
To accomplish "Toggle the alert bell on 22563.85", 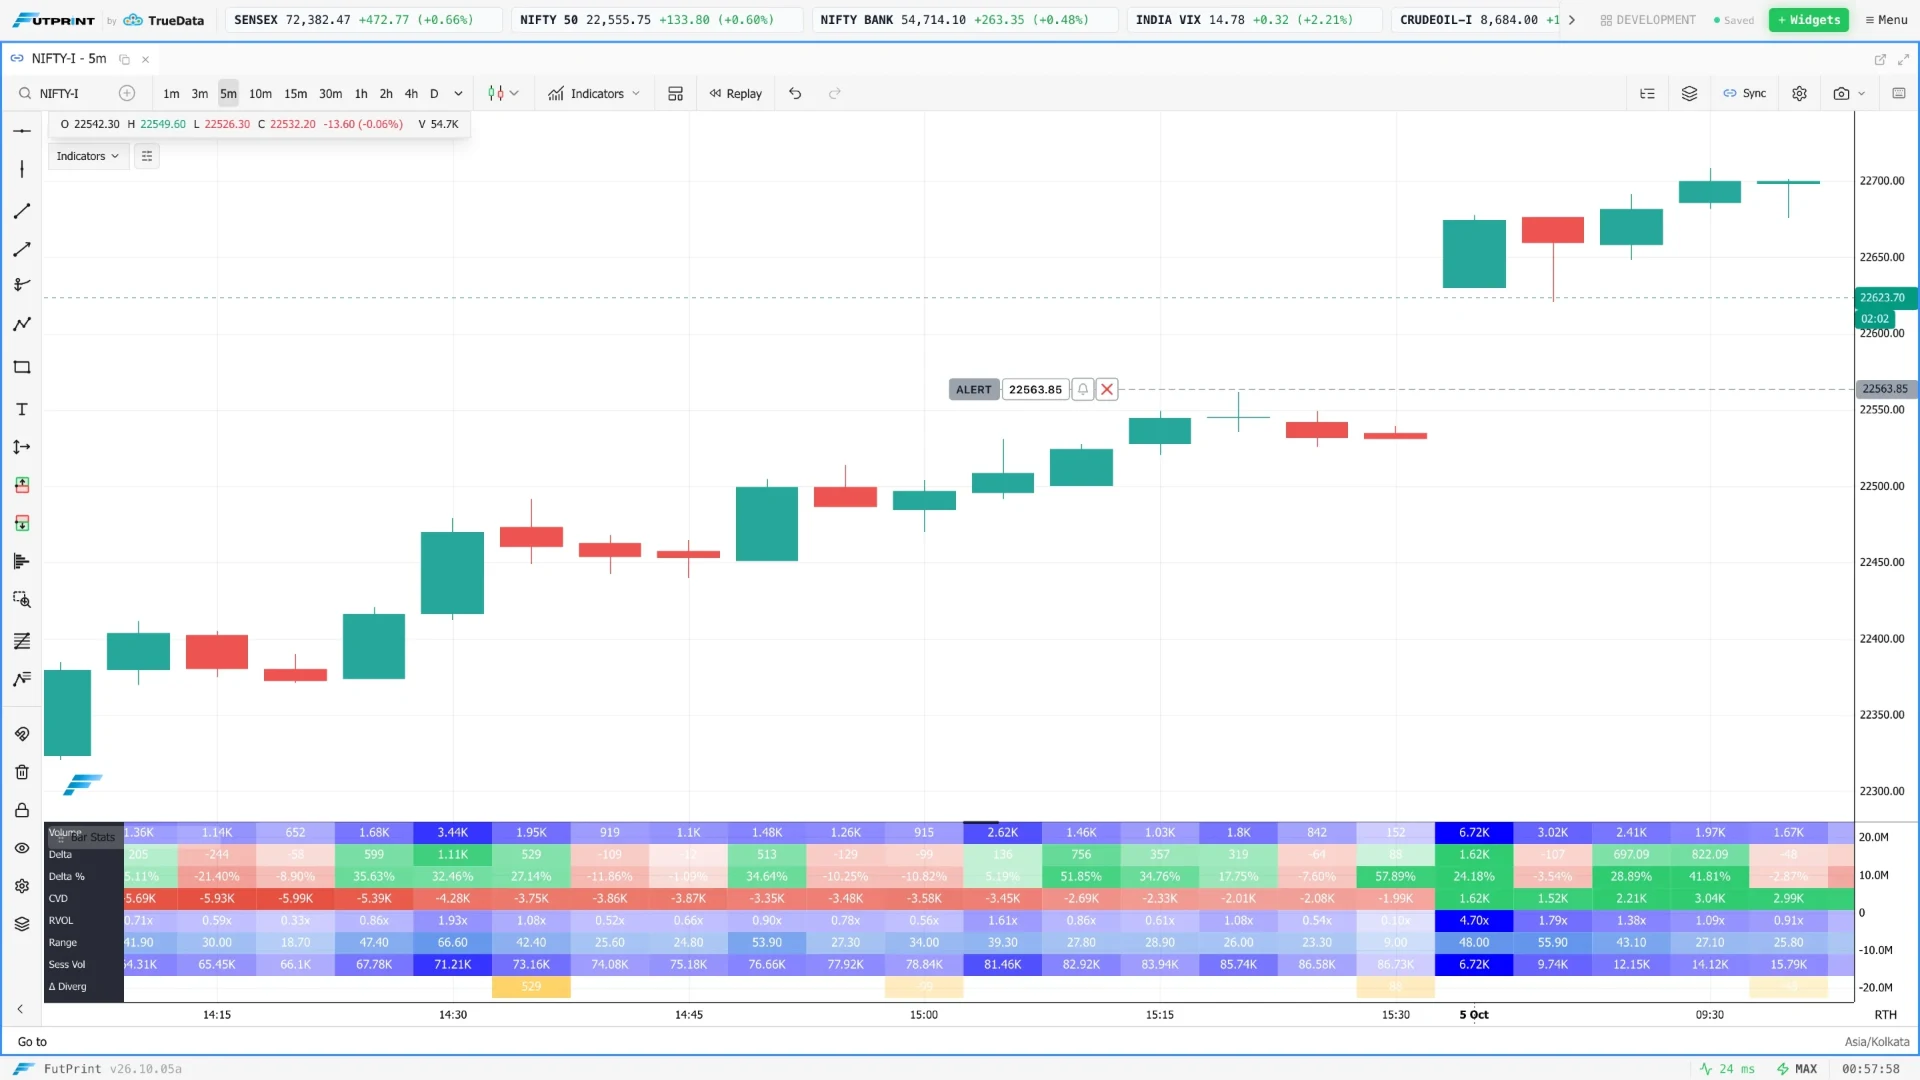I will tap(1083, 389).
